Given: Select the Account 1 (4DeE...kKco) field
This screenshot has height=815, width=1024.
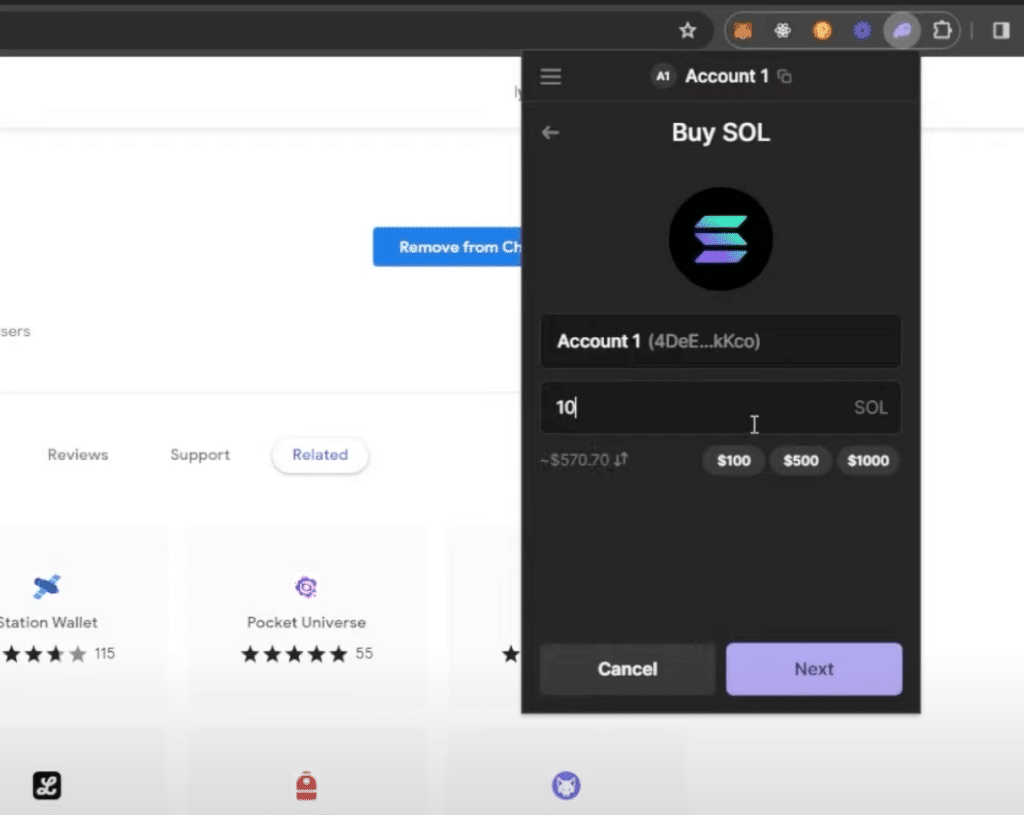Looking at the screenshot, I should tap(720, 341).
